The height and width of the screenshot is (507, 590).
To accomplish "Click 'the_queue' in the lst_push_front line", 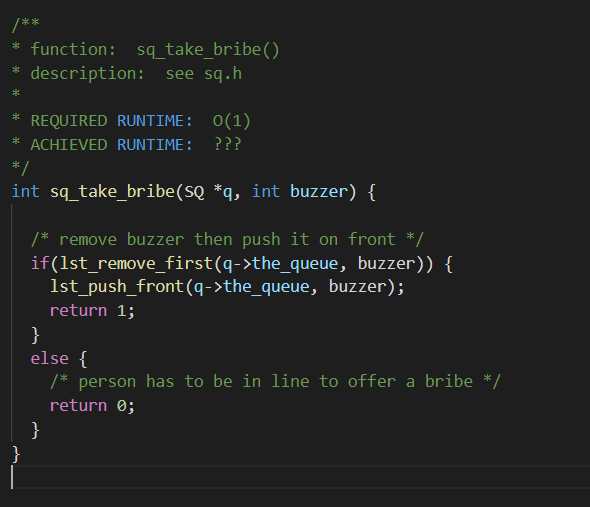I will (x=266, y=287).
